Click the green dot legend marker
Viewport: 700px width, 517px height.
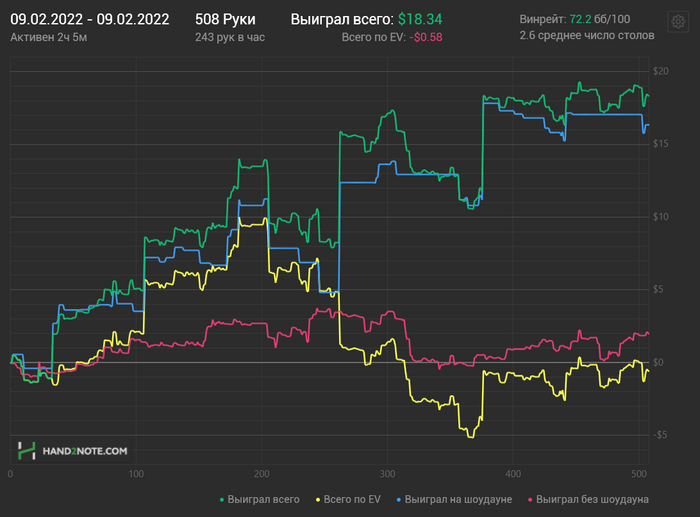pos(222,500)
